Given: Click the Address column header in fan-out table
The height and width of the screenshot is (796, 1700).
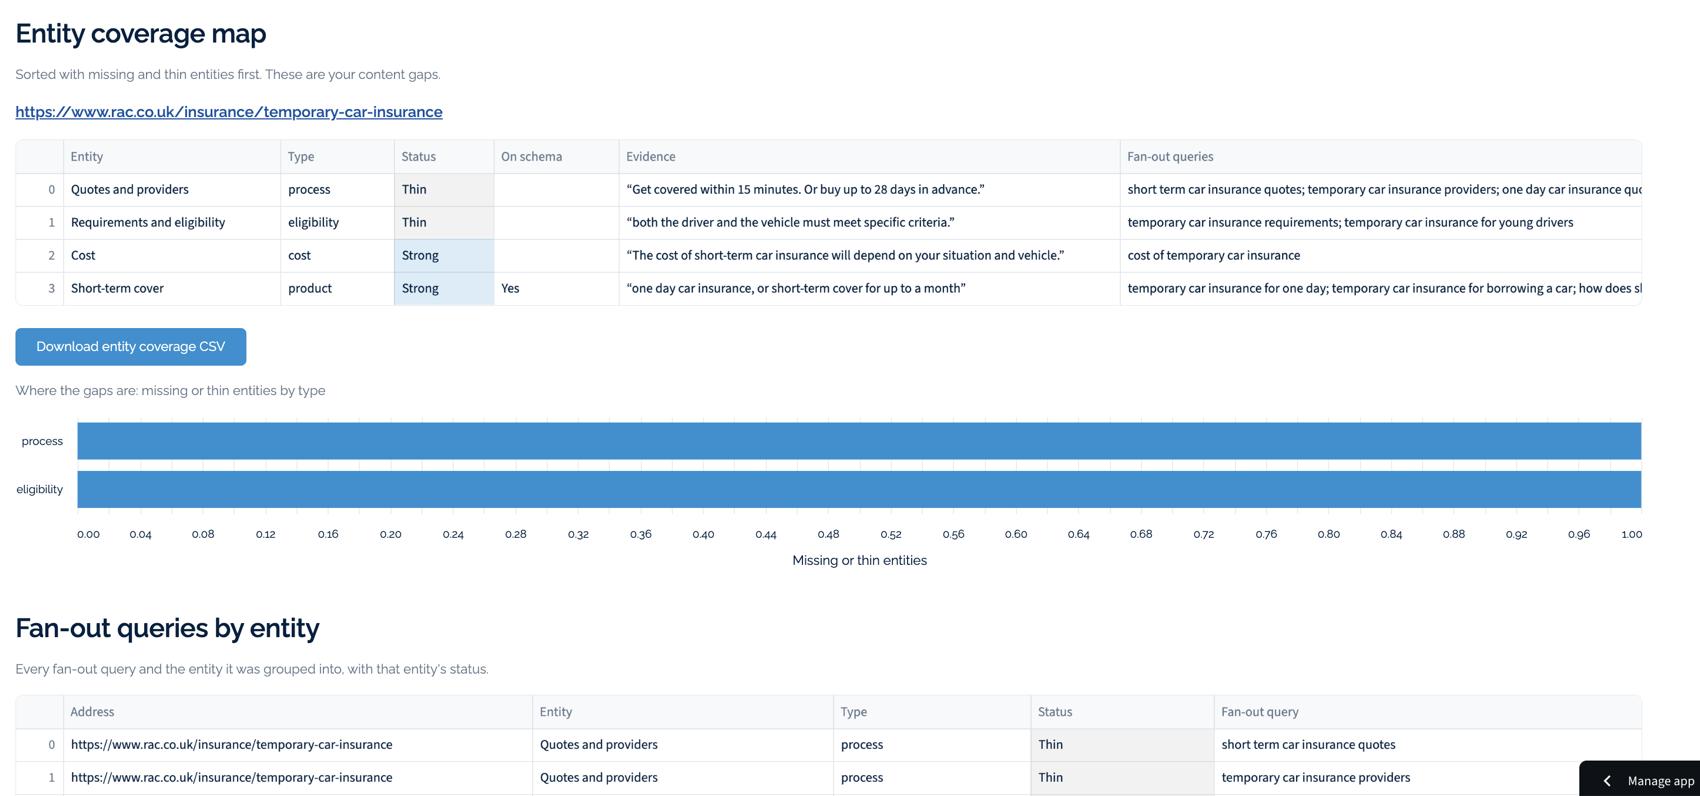Looking at the screenshot, I should click(x=298, y=712).
